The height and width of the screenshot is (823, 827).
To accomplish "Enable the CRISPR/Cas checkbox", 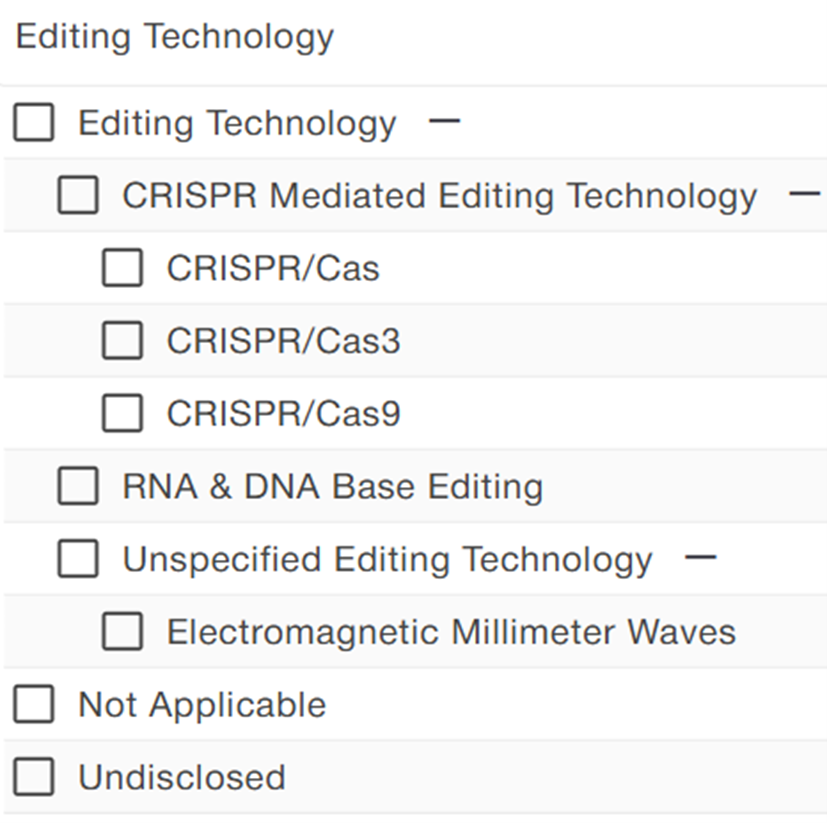I will click(122, 269).
